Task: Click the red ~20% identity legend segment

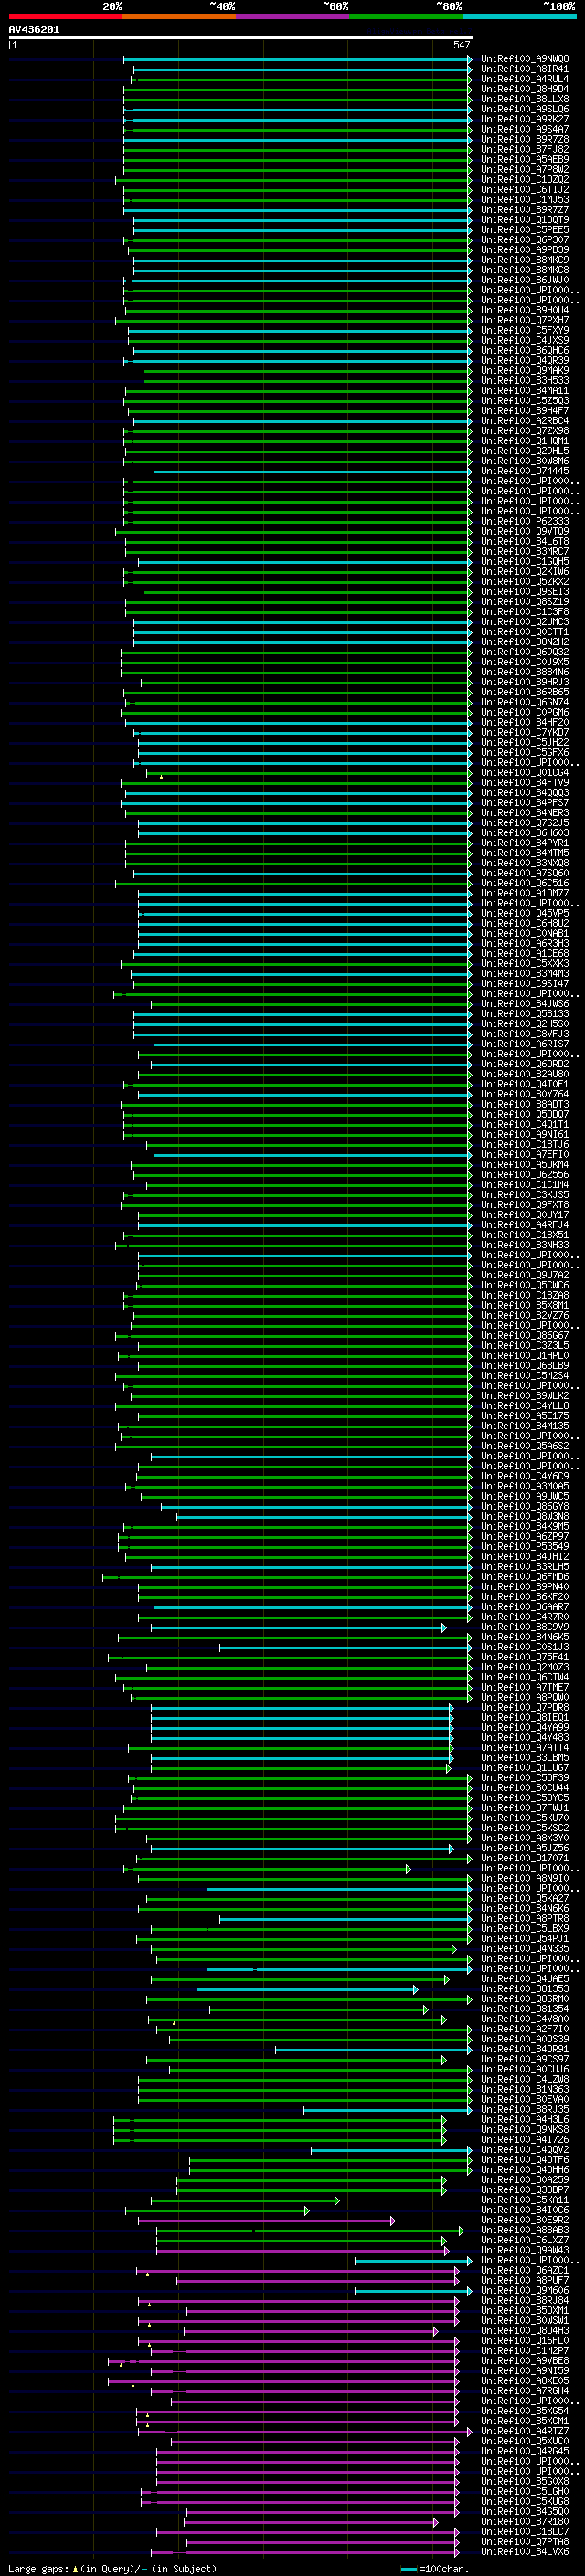Action: coord(65,16)
